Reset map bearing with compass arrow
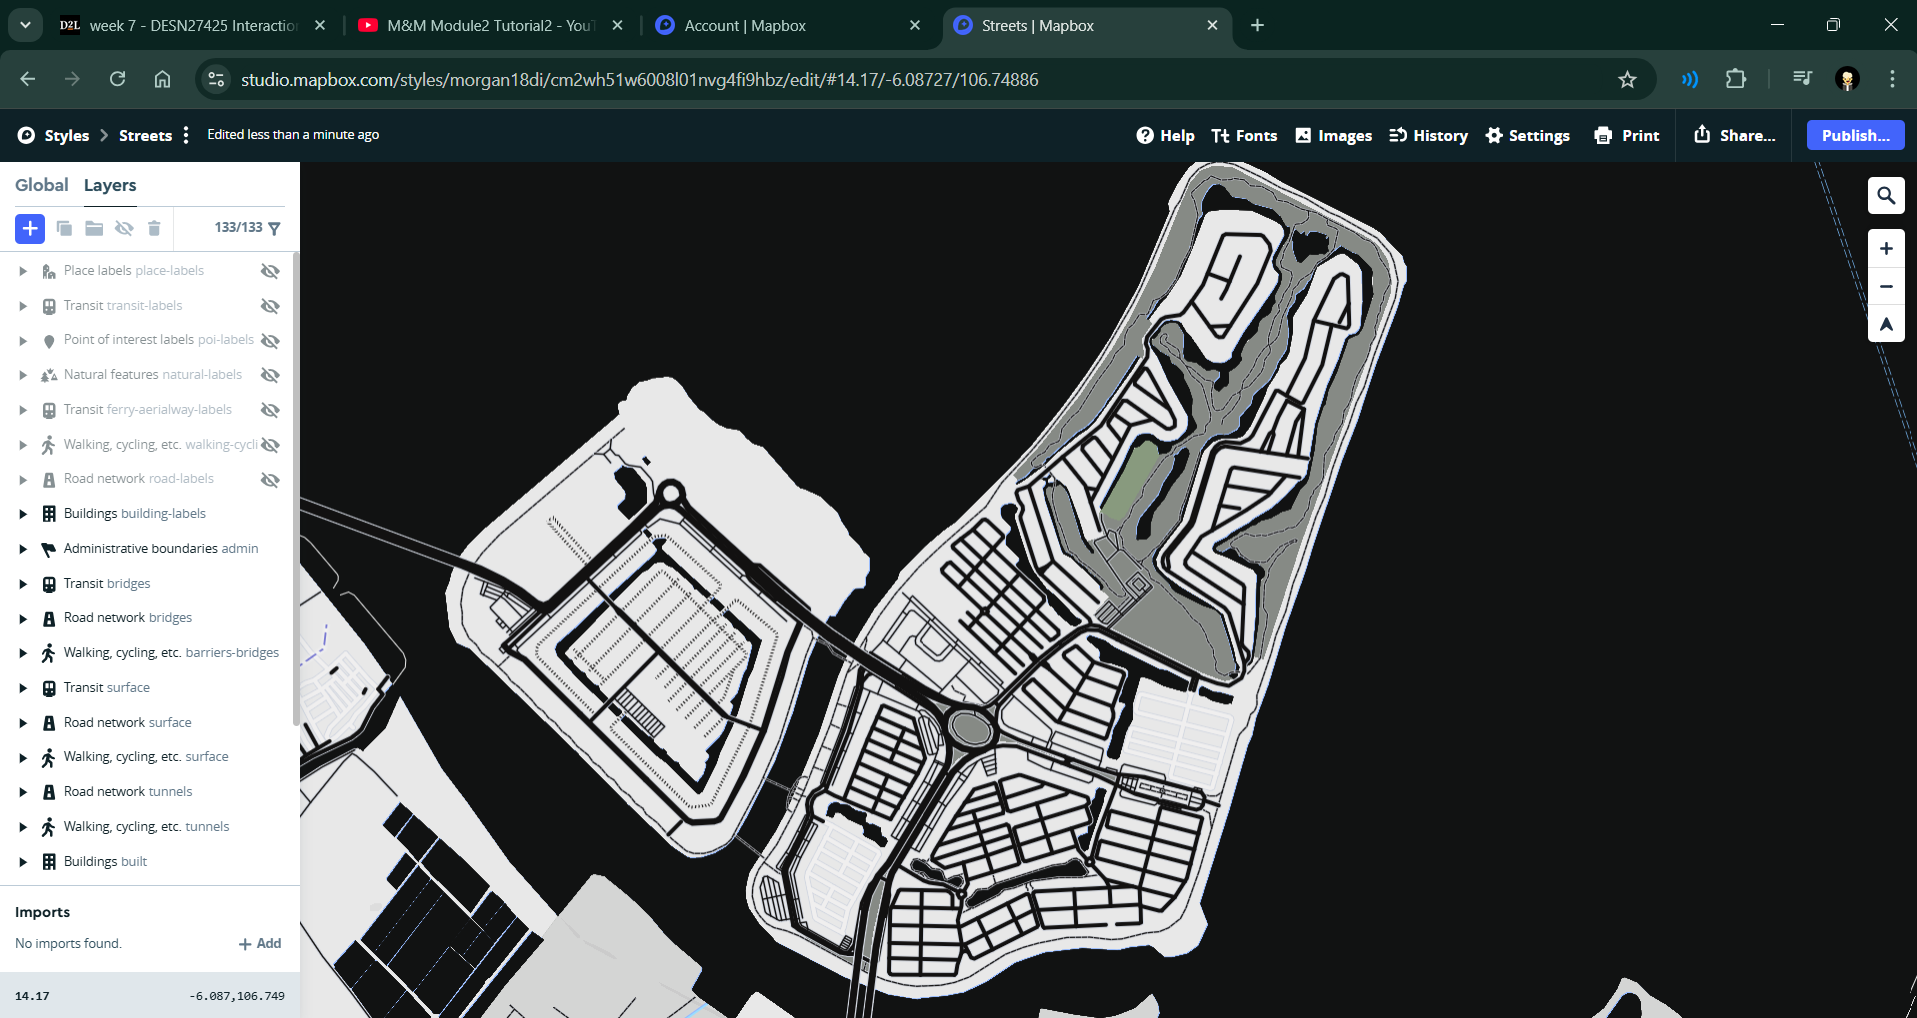Image resolution: width=1917 pixels, height=1018 pixels. (x=1885, y=324)
